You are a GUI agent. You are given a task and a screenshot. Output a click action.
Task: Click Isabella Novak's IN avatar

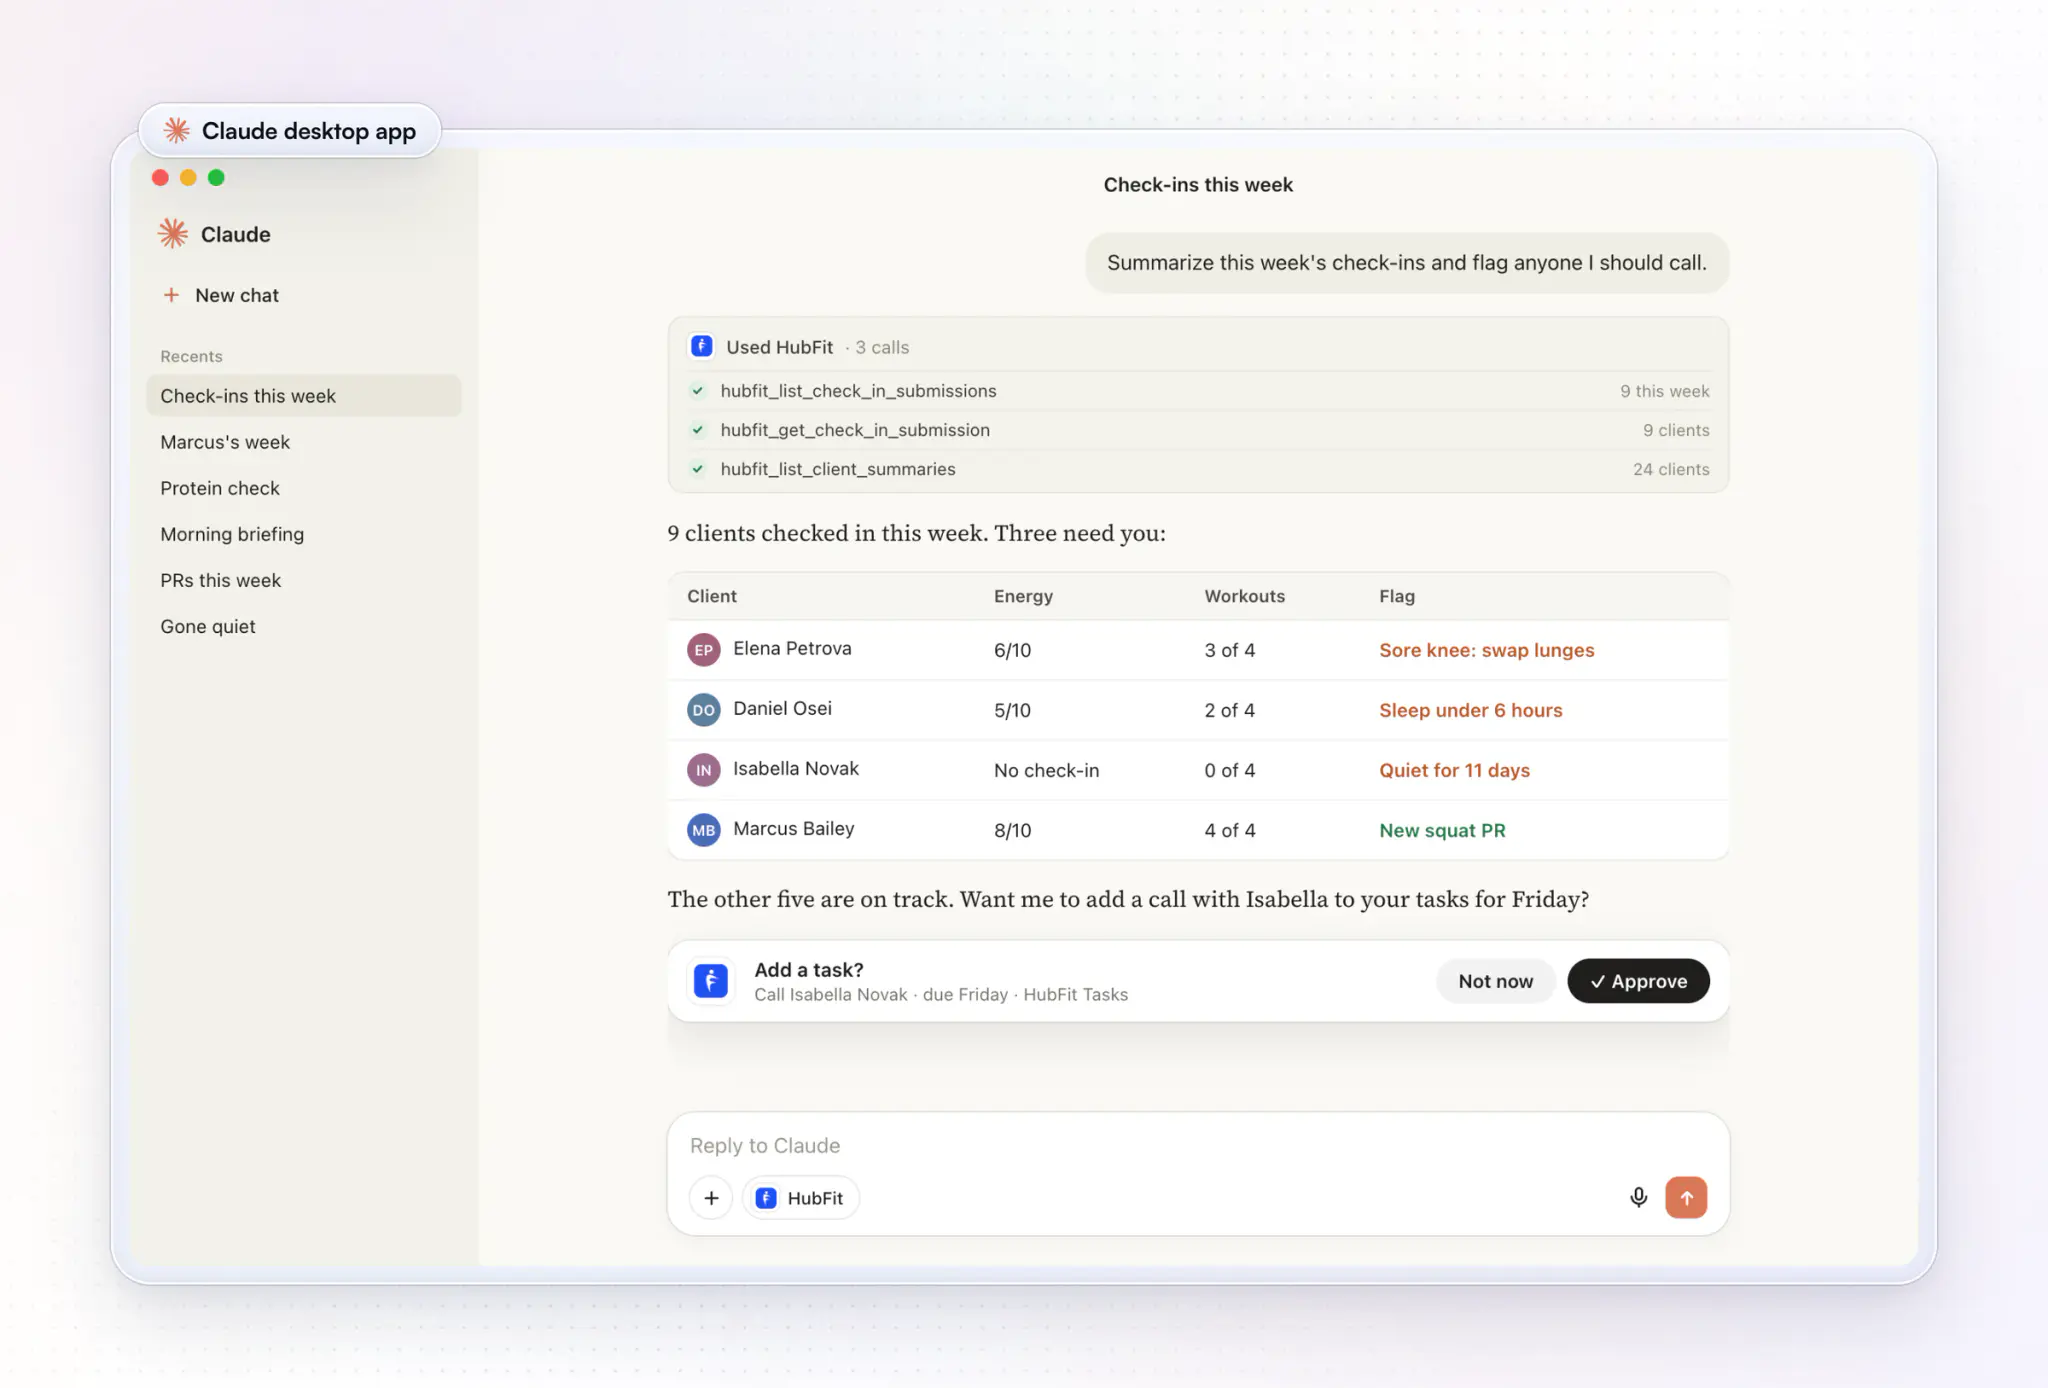click(x=704, y=770)
